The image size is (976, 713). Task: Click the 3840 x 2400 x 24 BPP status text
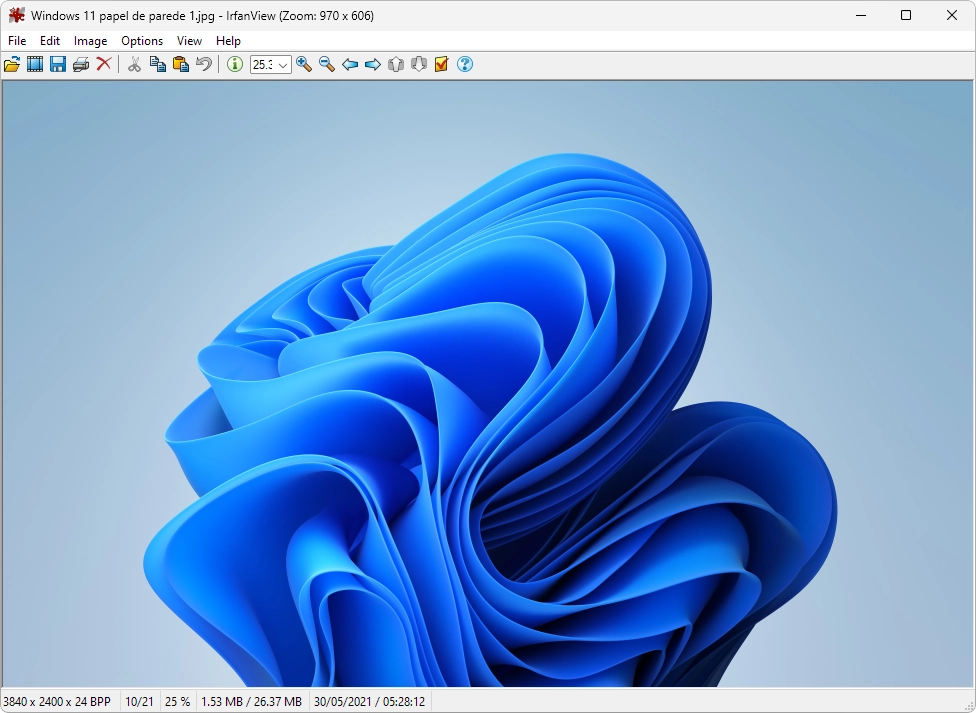pos(57,702)
